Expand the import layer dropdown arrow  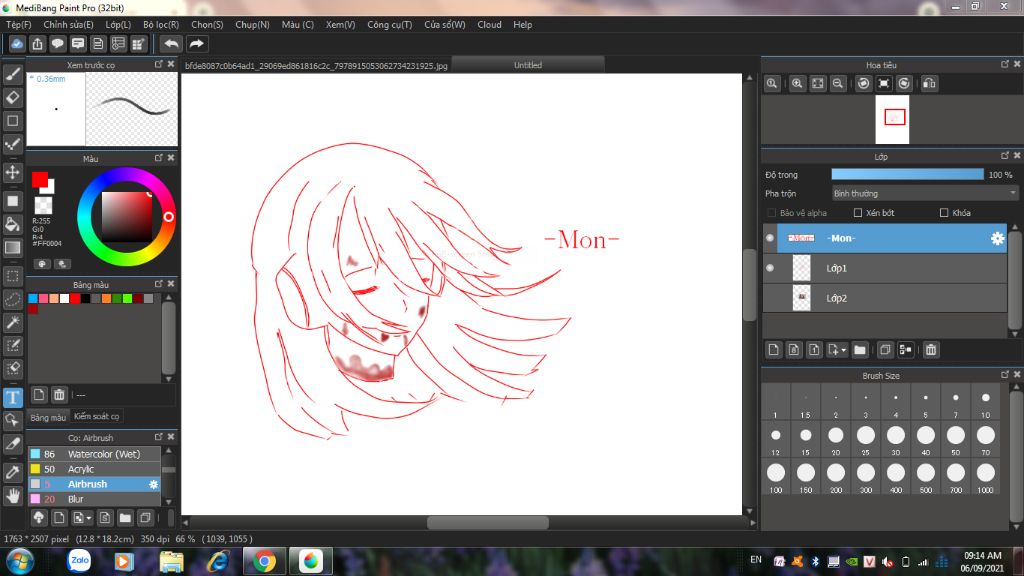tap(843, 350)
